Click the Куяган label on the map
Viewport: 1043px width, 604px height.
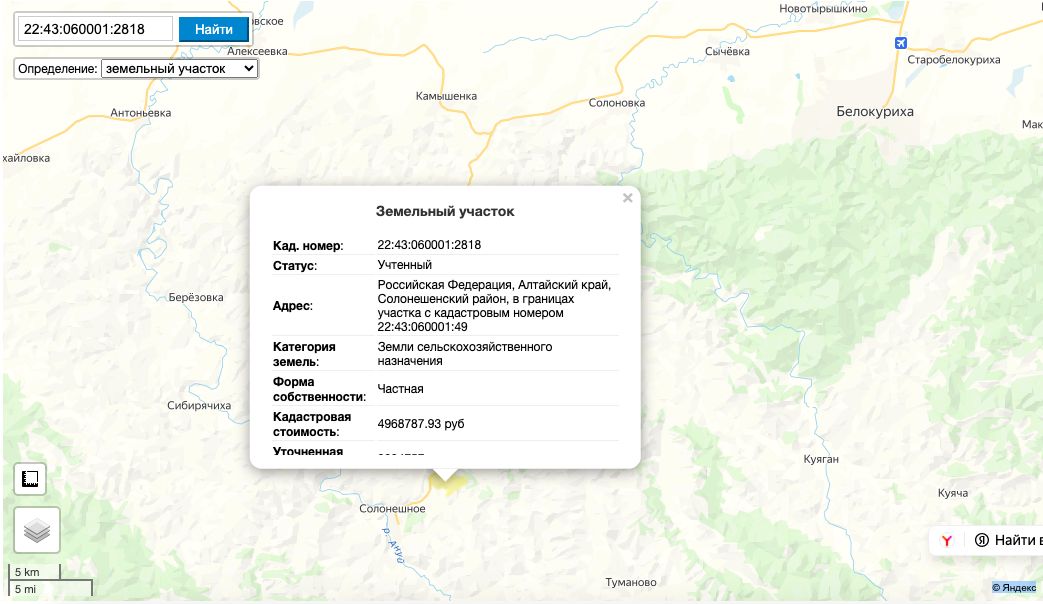(x=821, y=459)
